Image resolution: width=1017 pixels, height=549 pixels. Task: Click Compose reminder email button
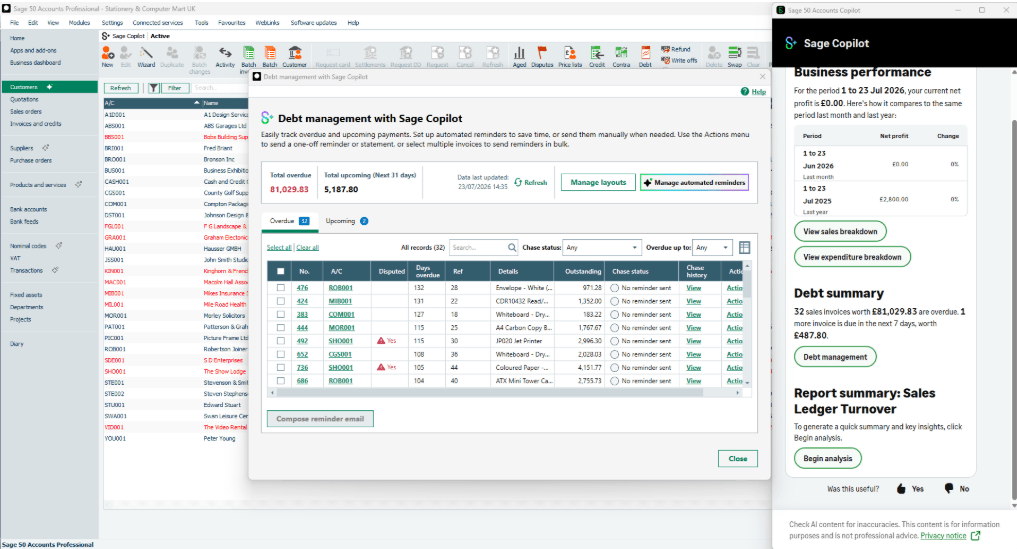[320, 419]
